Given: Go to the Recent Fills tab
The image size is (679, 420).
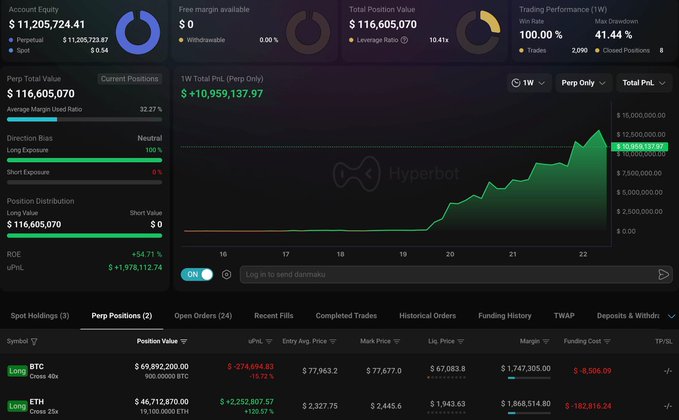Looking at the screenshot, I should click(x=274, y=316).
